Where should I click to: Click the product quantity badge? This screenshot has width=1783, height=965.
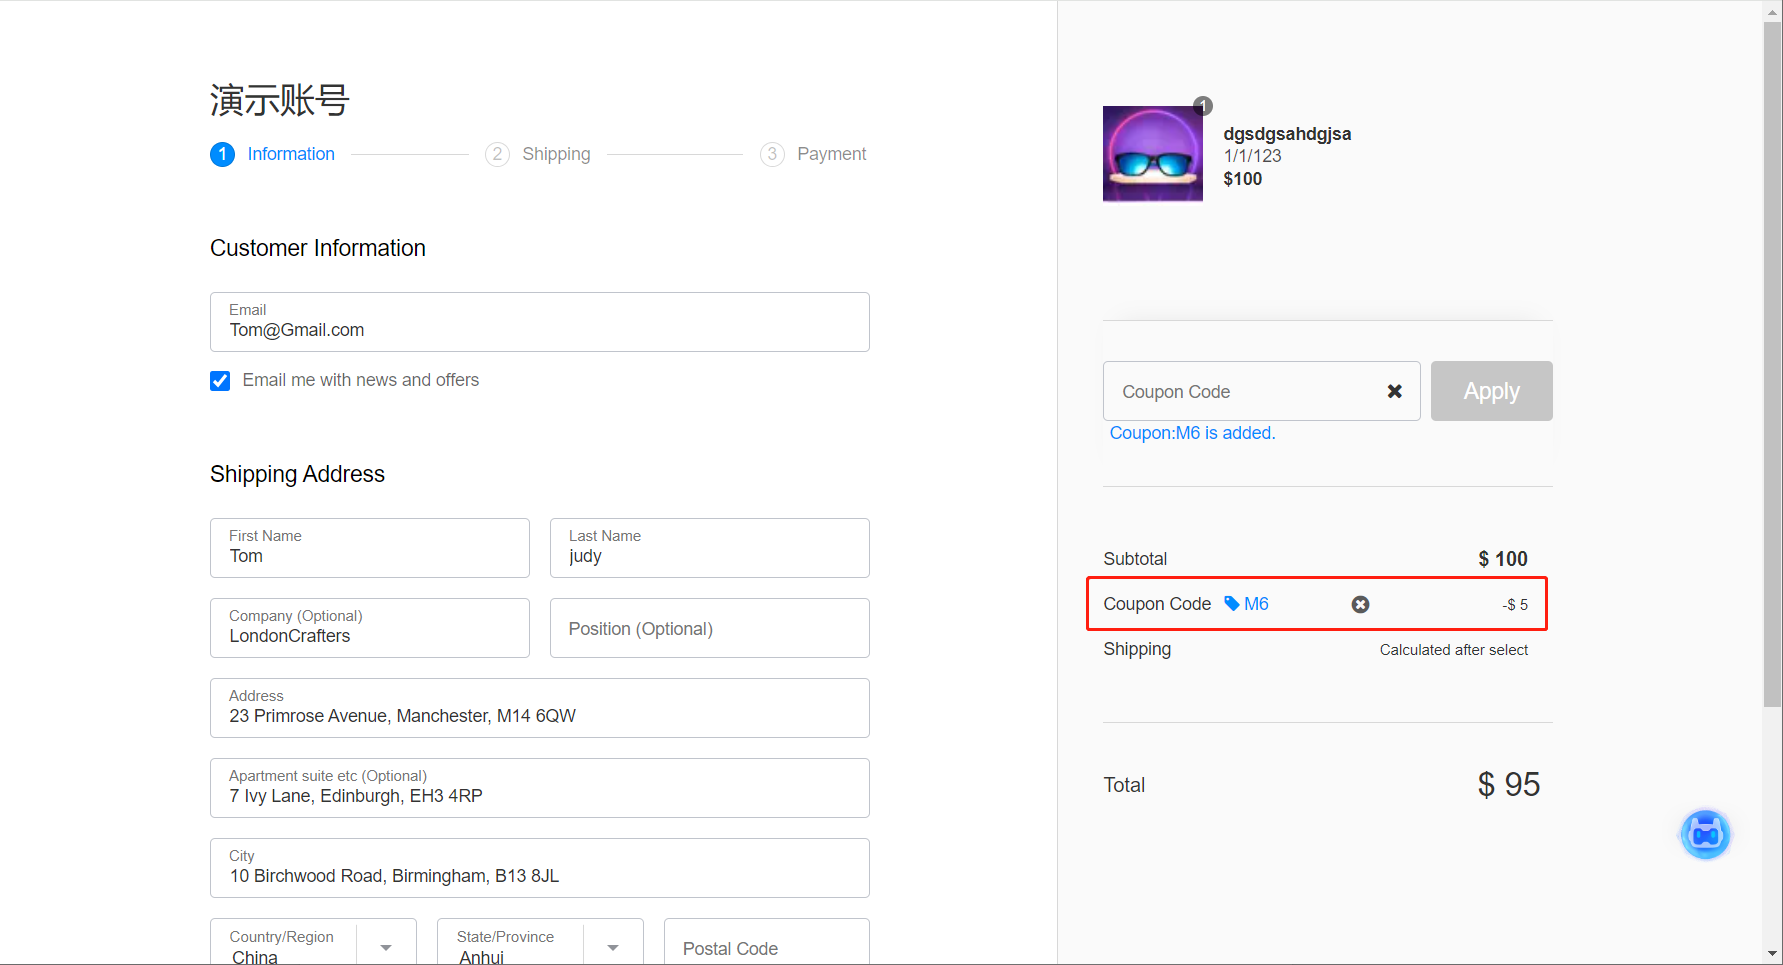[1203, 106]
